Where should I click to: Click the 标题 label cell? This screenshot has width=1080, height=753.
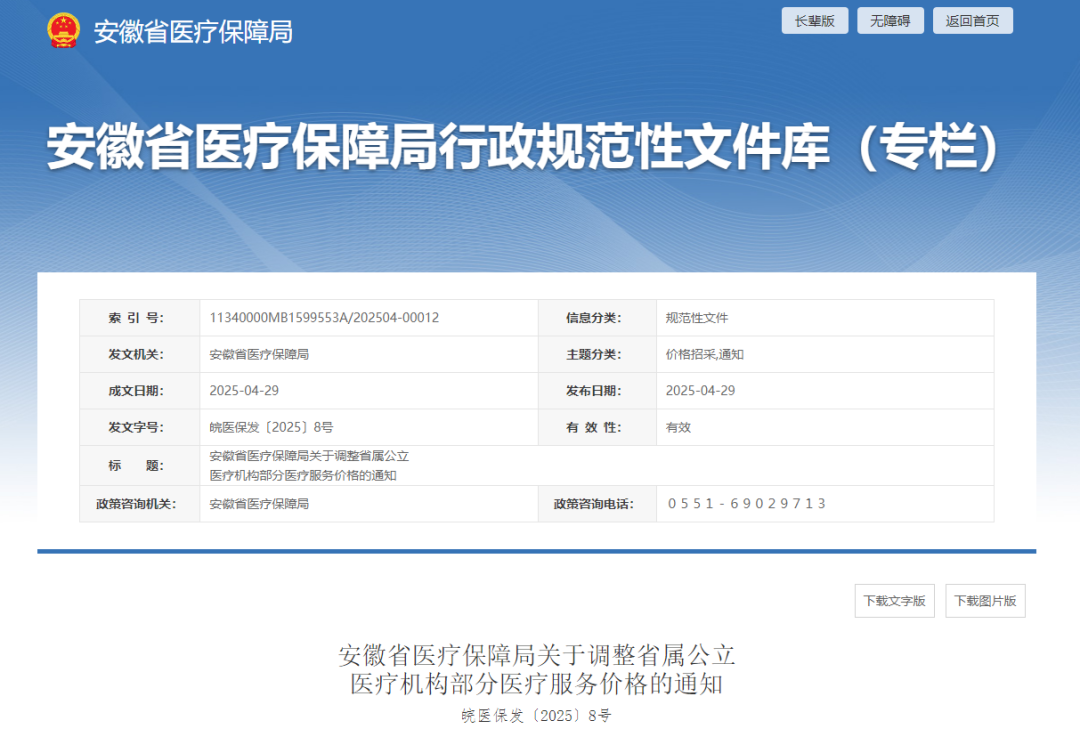[x=140, y=466]
